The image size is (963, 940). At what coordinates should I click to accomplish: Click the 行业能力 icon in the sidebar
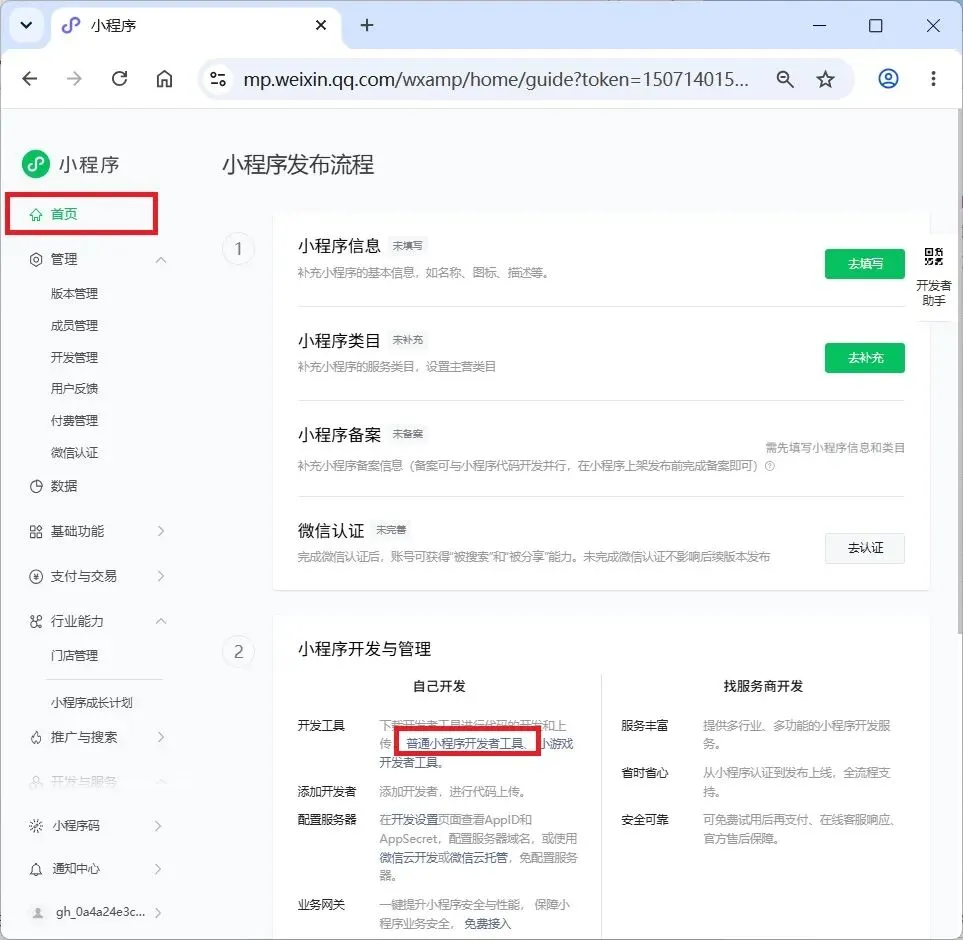pos(36,621)
